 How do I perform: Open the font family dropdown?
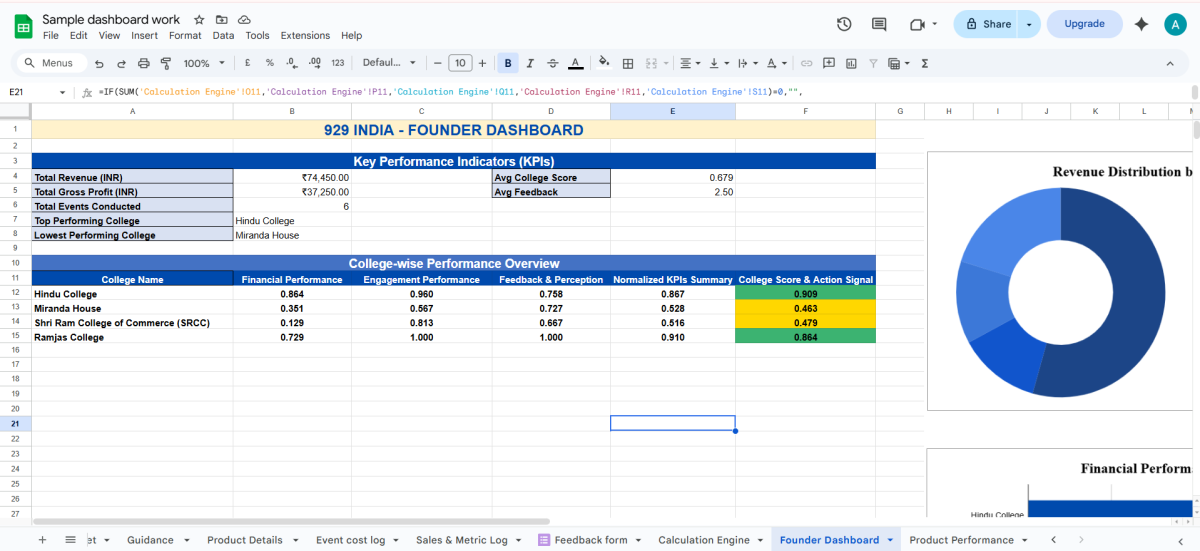(x=388, y=63)
